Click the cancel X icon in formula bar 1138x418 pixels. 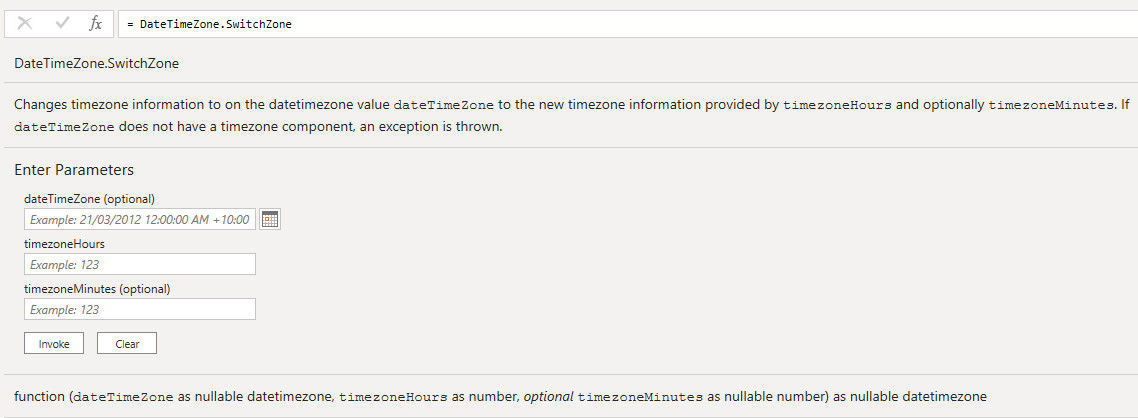point(26,23)
